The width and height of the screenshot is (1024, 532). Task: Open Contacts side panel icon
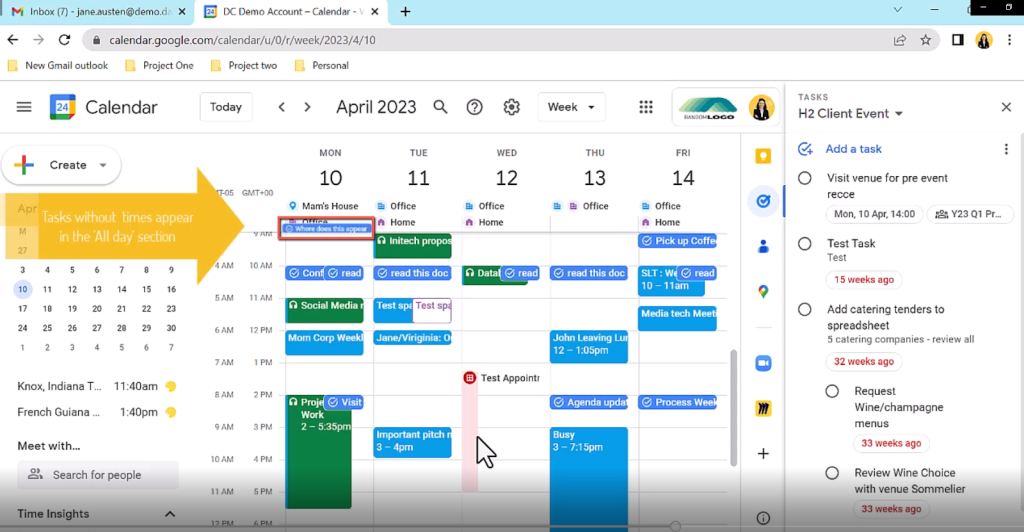pos(763,246)
